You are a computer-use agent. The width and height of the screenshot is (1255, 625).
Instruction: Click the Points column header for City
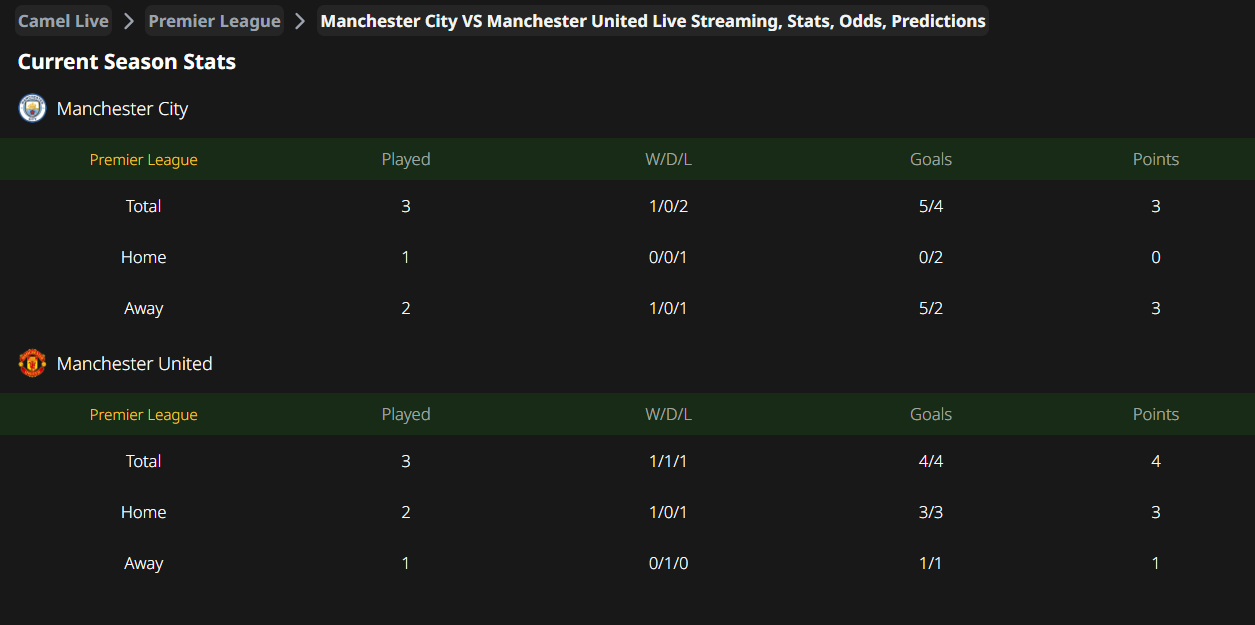coord(1156,159)
